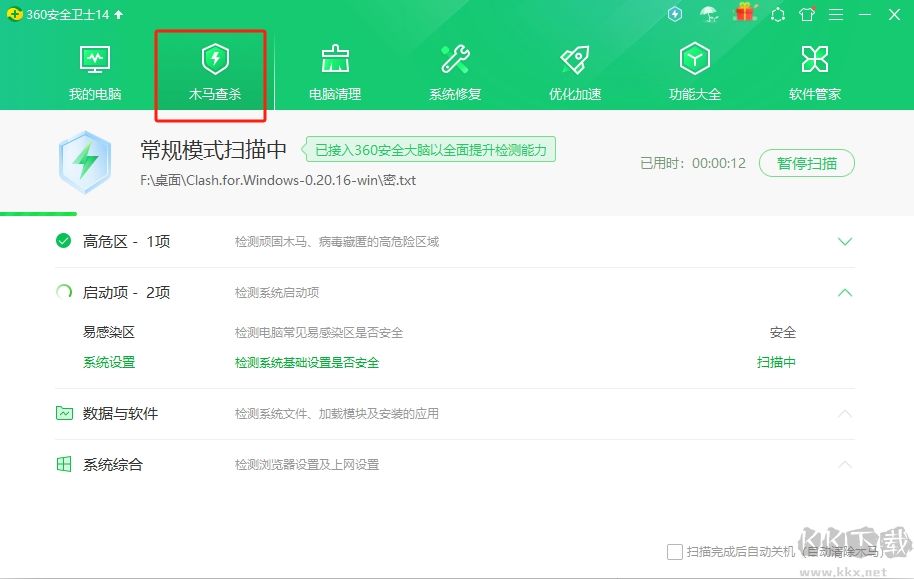This screenshot has width=914, height=579.
Task: Expand the 系统综合 section chevron
Action: coord(845,465)
